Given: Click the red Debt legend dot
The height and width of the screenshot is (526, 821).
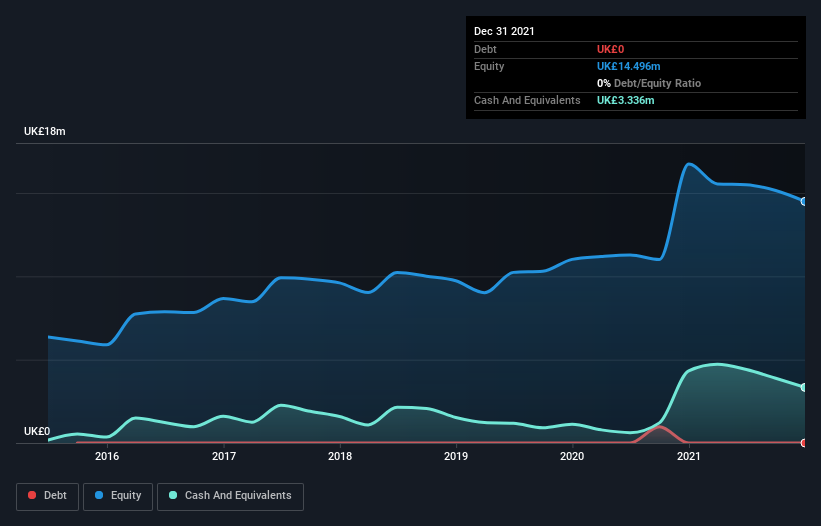Looking at the screenshot, I should [32, 495].
